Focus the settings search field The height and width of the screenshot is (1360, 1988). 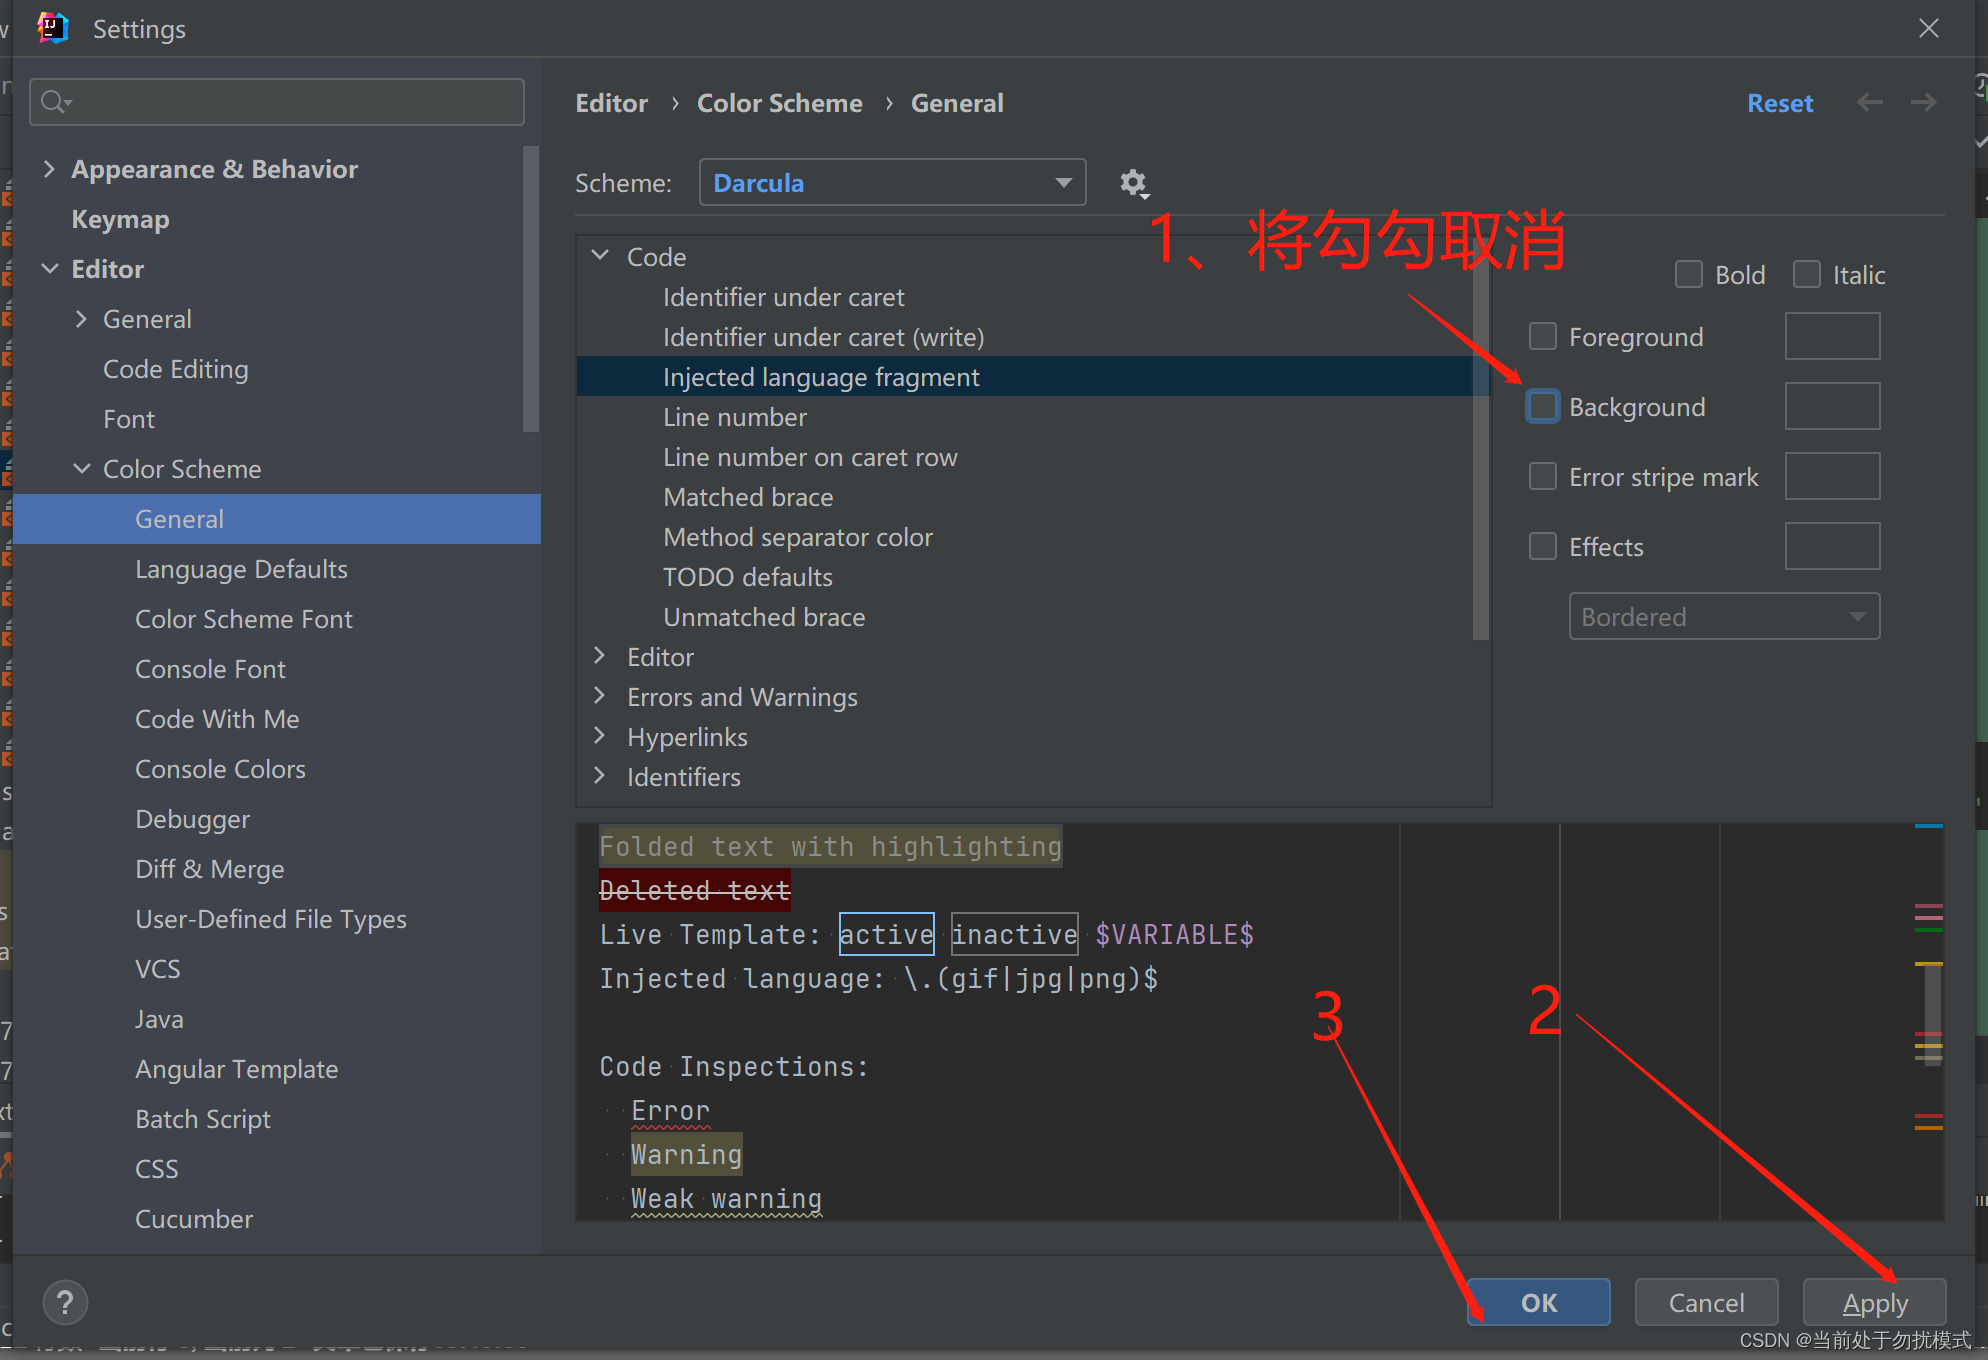click(x=290, y=102)
